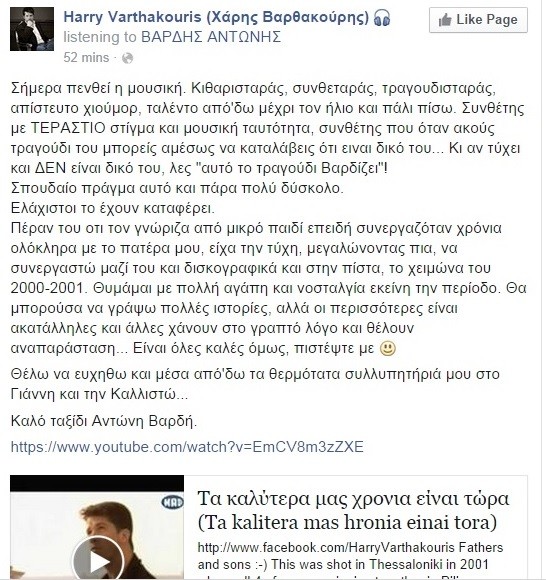Click the post paragraph starting with Σήμερα πενθεί

tap(268, 128)
